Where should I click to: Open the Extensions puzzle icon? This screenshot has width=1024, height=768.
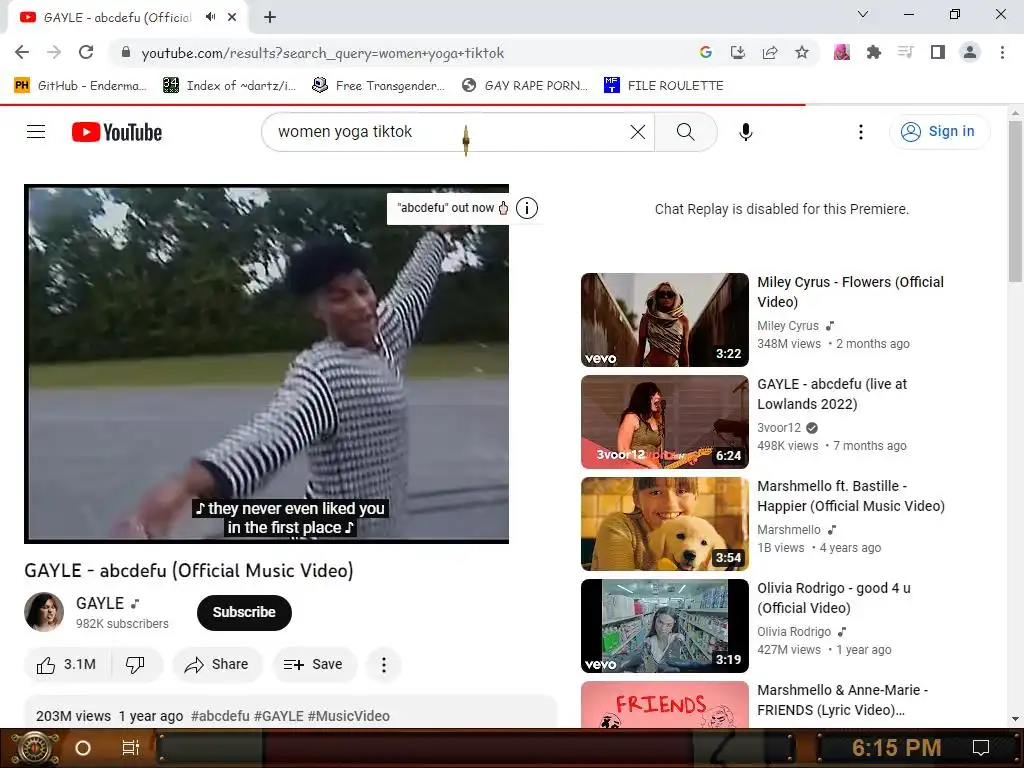click(874, 52)
